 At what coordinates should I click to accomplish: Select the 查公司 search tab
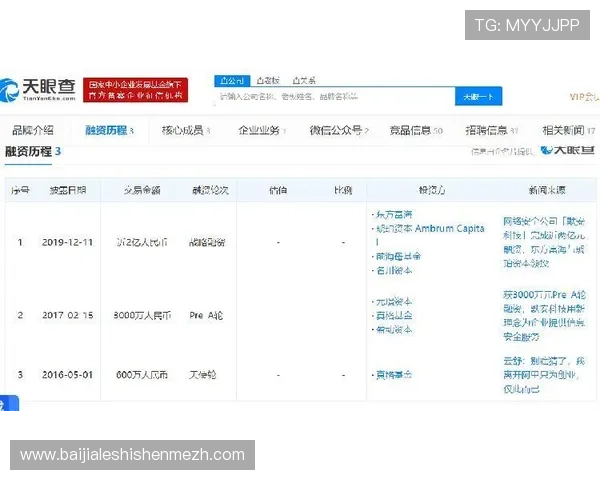point(232,80)
